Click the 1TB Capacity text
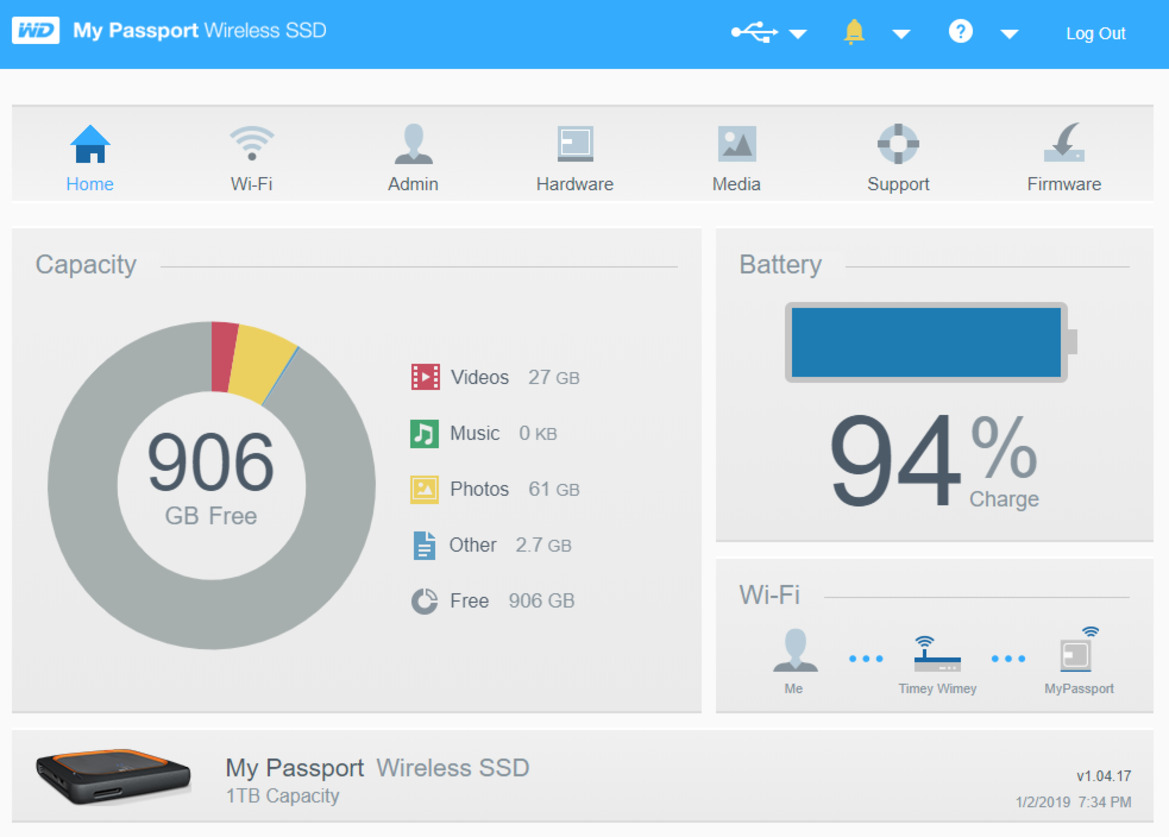 pos(283,796)
